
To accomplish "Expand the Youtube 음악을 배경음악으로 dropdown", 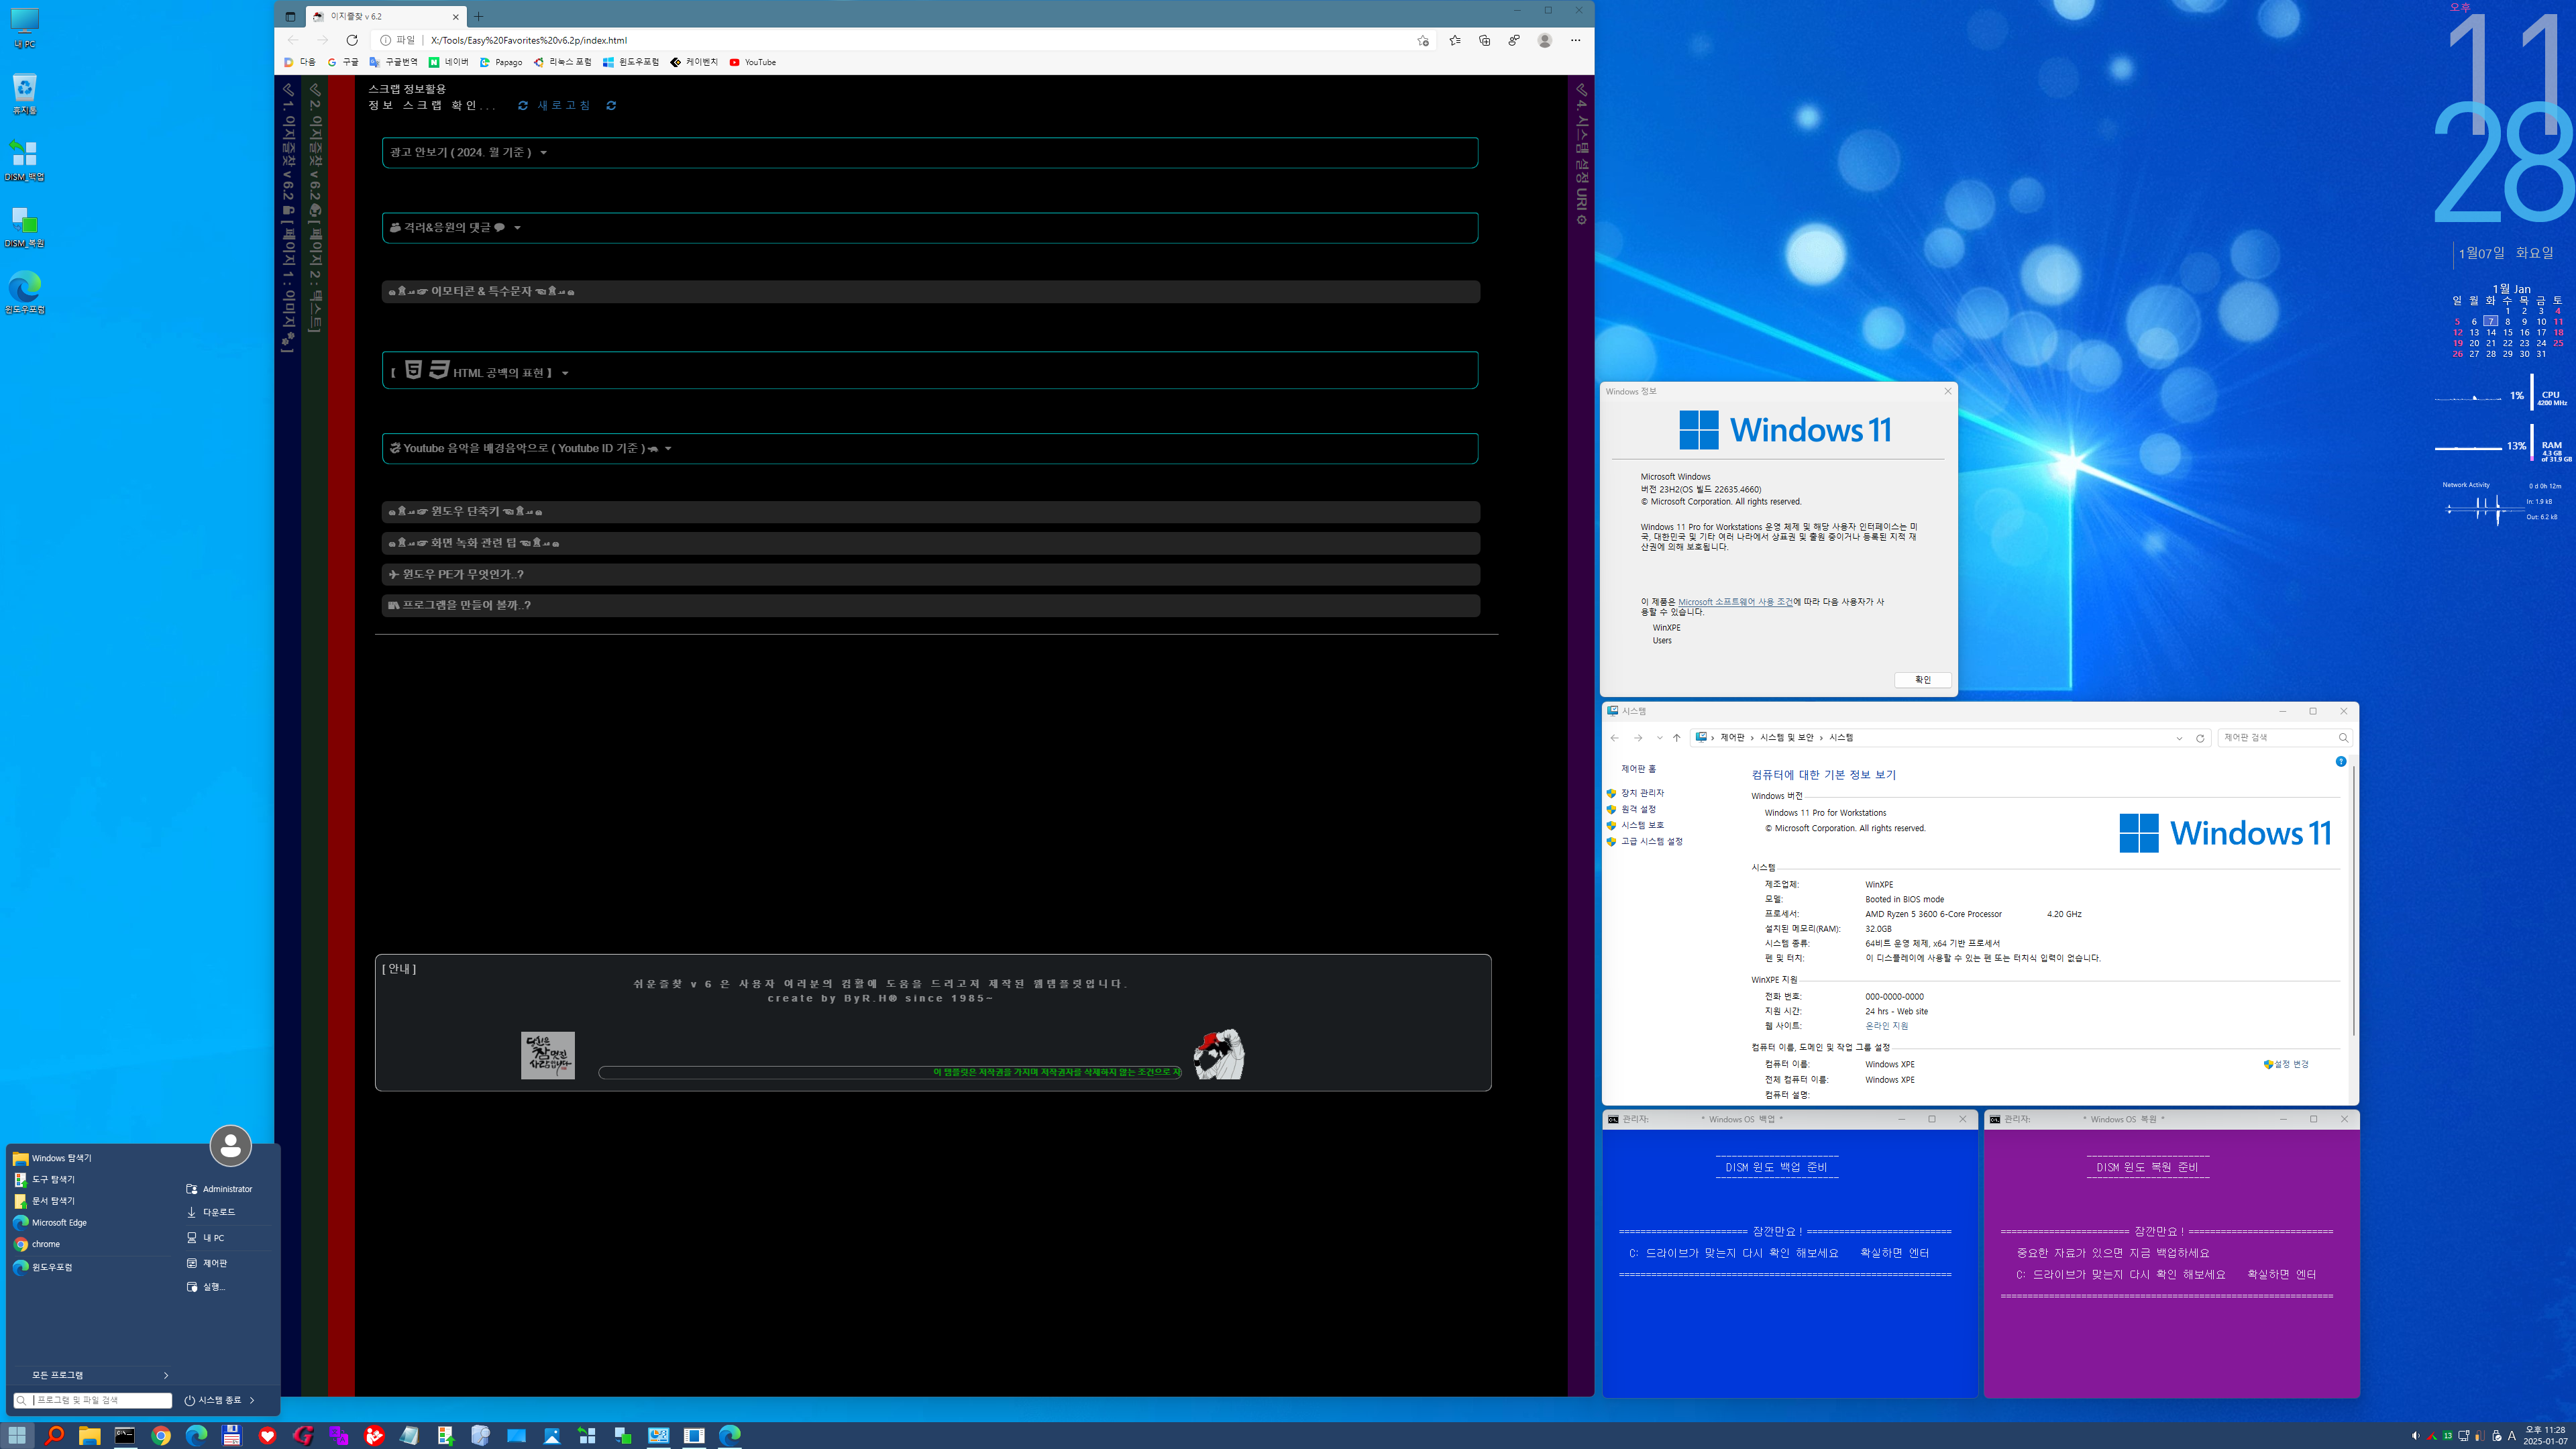I will coord(930,448).
